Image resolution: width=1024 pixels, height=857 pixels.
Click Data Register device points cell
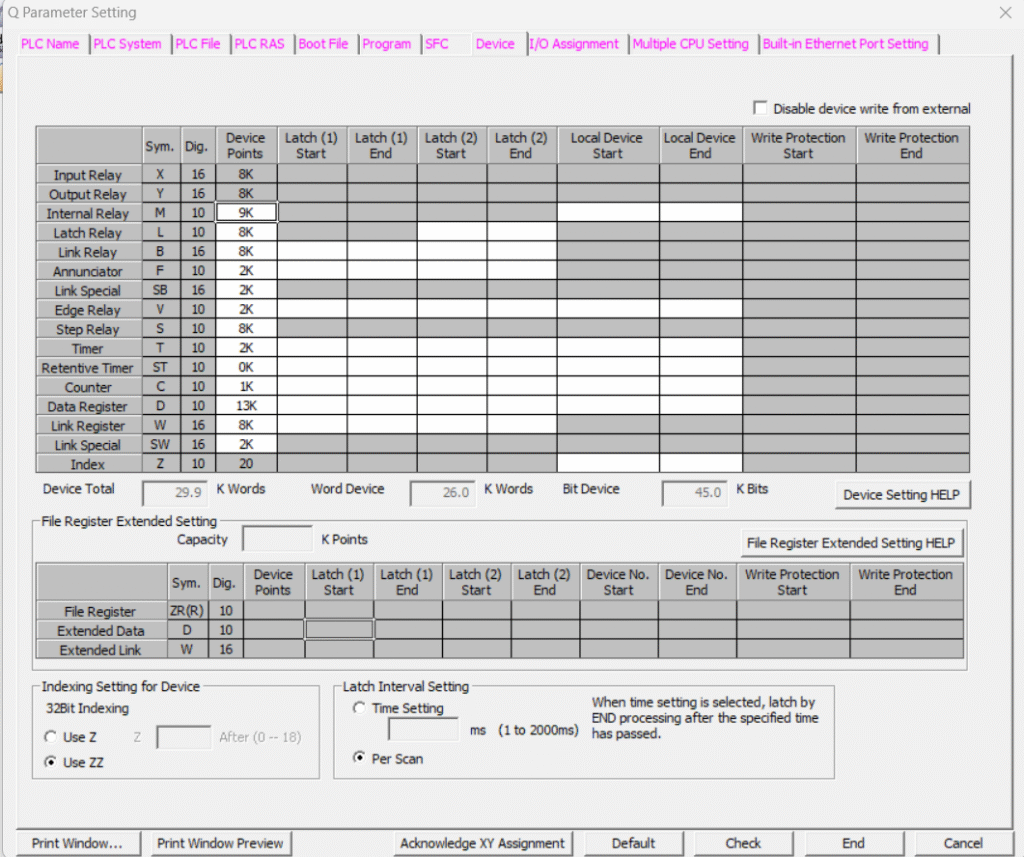246,406
